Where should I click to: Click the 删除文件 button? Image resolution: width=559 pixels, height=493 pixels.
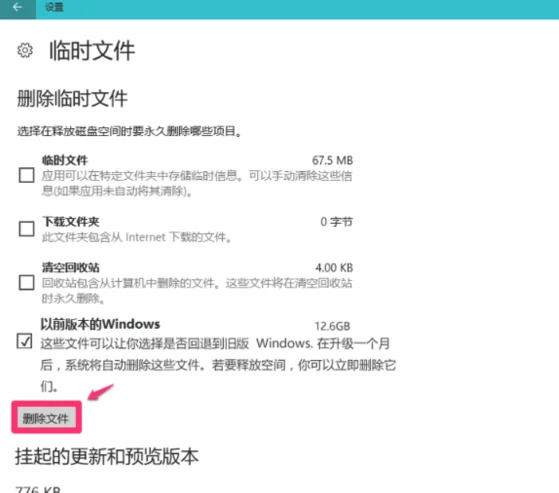click(x=46, y=418)
